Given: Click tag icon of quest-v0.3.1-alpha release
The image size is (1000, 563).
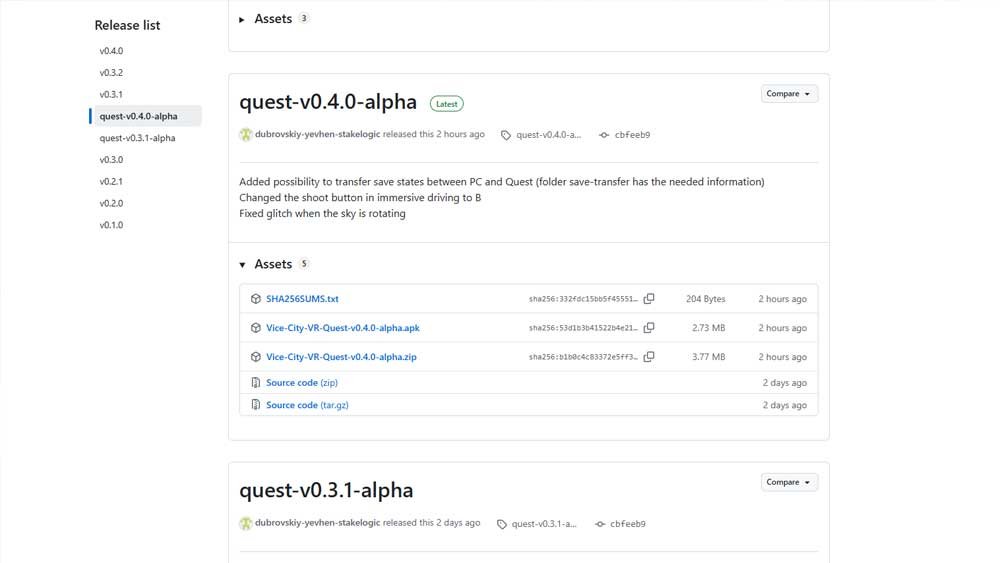Looking at the screenshot, I should [x=502, y=524].
